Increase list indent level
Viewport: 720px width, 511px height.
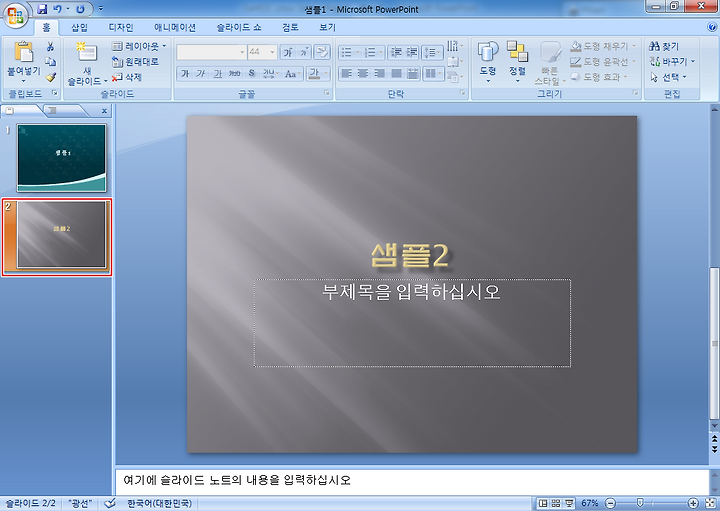412,52
